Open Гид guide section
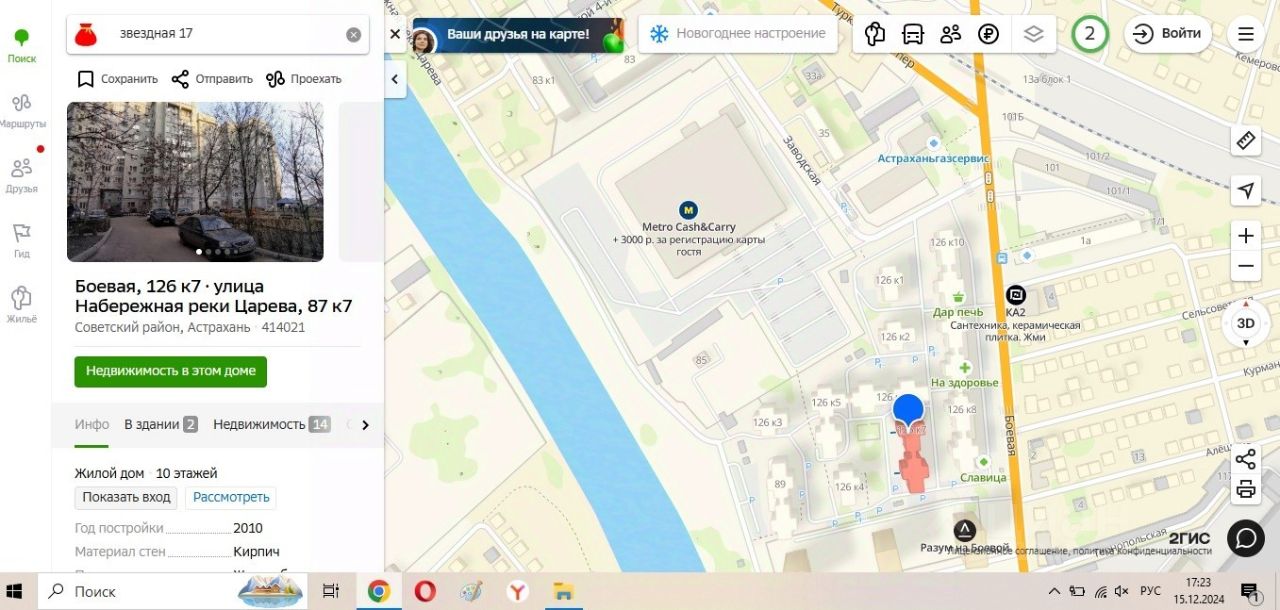 click(22, 241)
